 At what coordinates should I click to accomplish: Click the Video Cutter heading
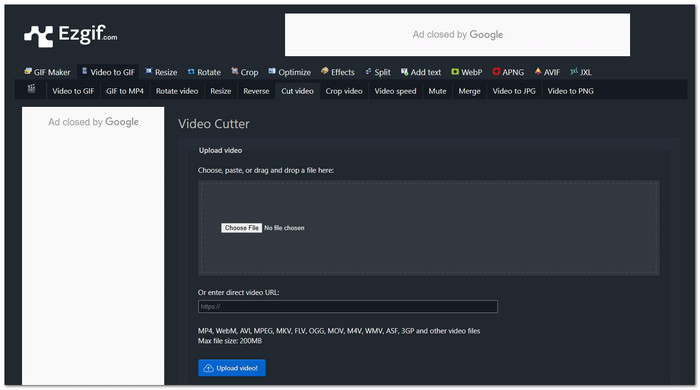click(214, 124)
